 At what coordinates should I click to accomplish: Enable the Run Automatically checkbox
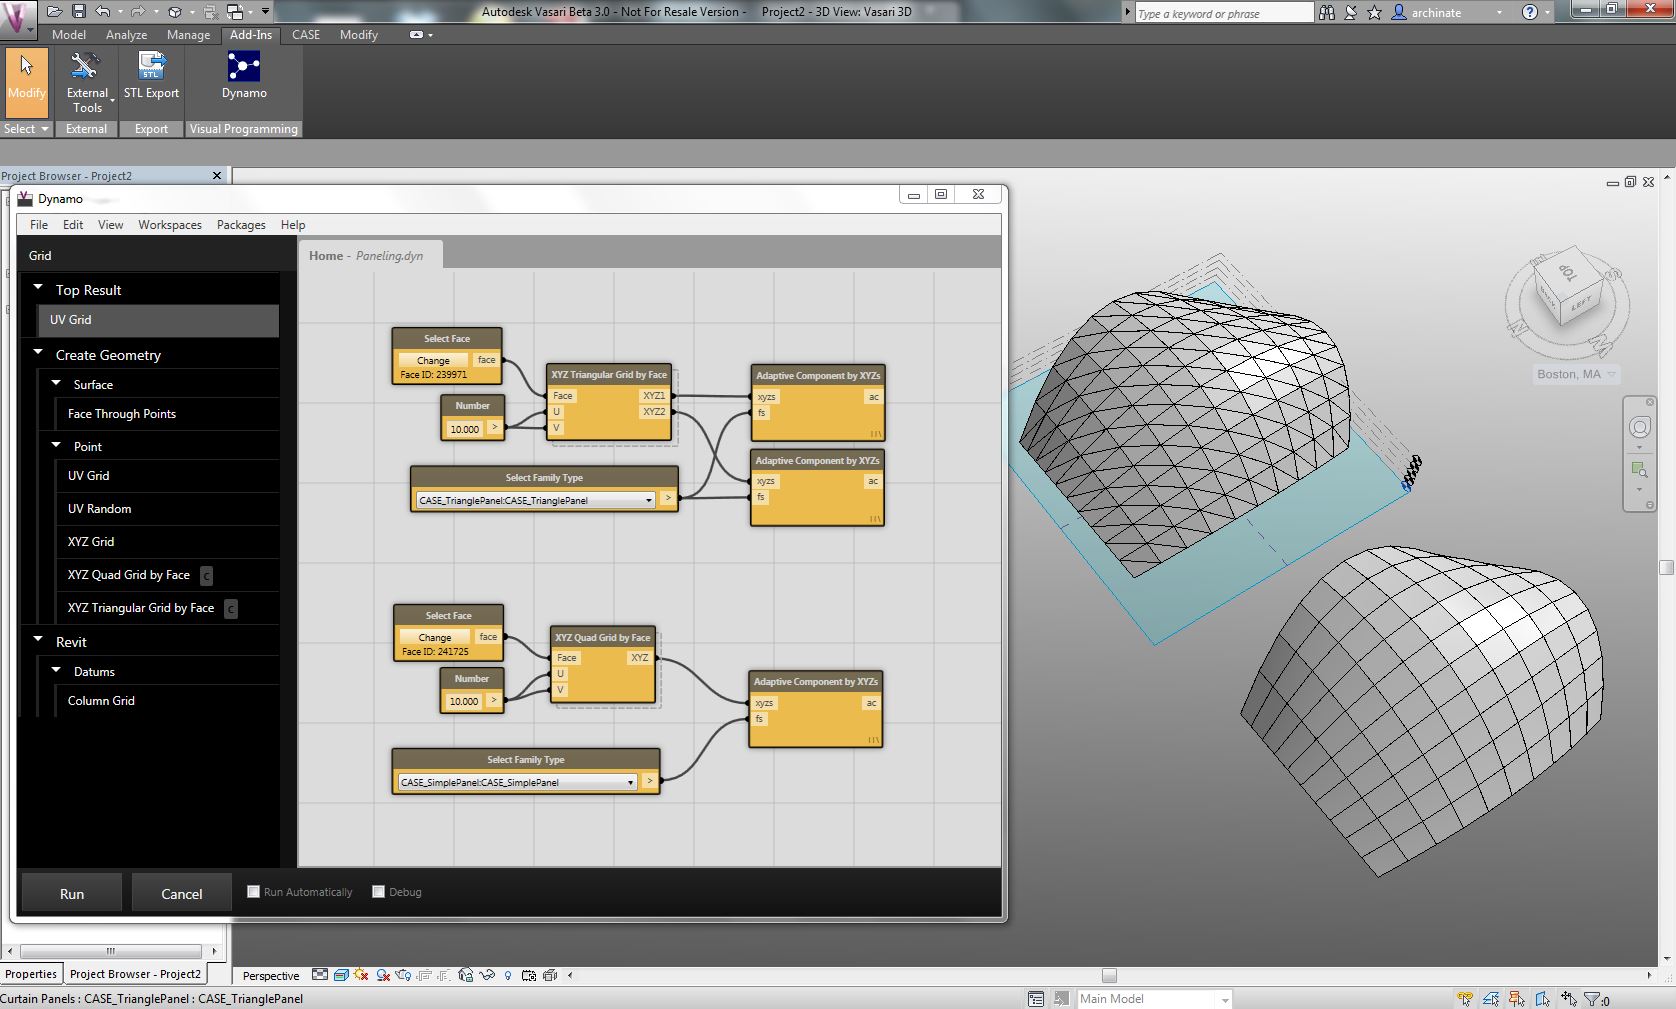pos(254,892)
